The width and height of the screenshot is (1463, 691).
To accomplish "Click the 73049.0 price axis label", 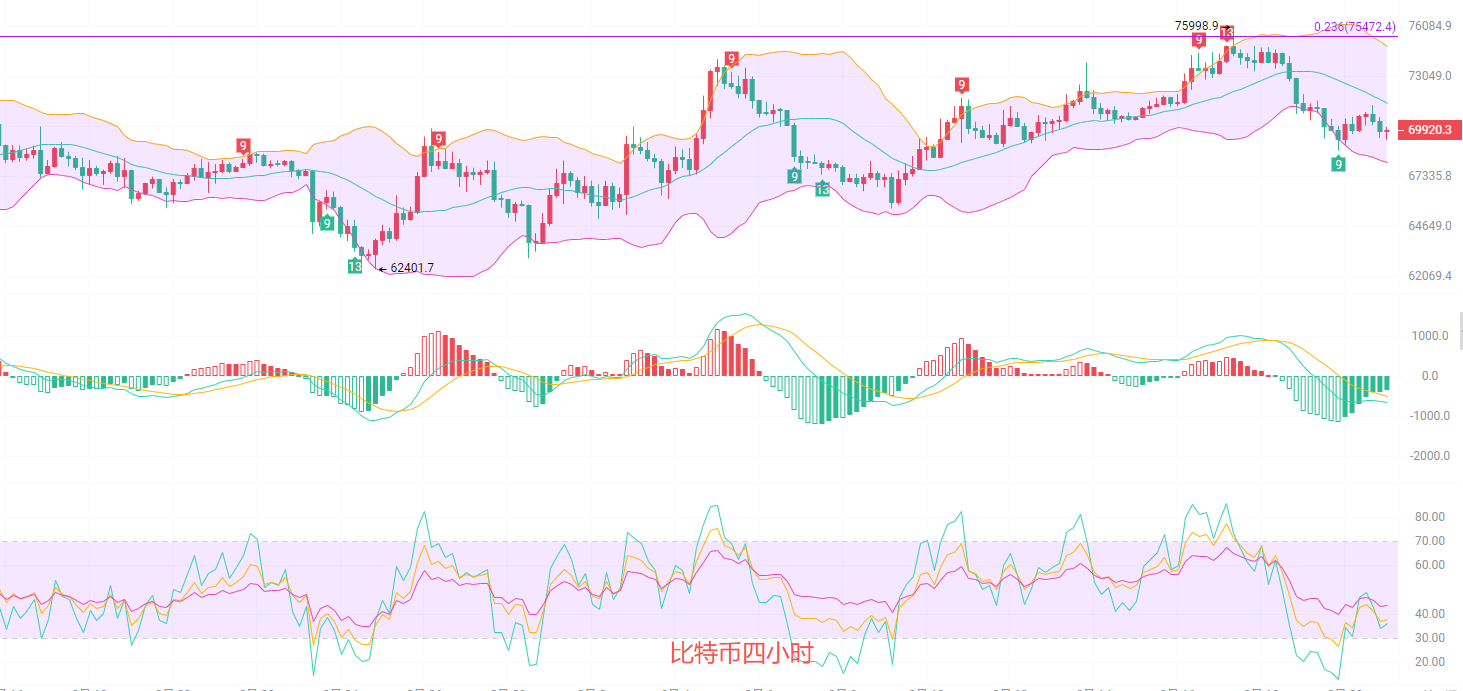I will point(1430,76).
